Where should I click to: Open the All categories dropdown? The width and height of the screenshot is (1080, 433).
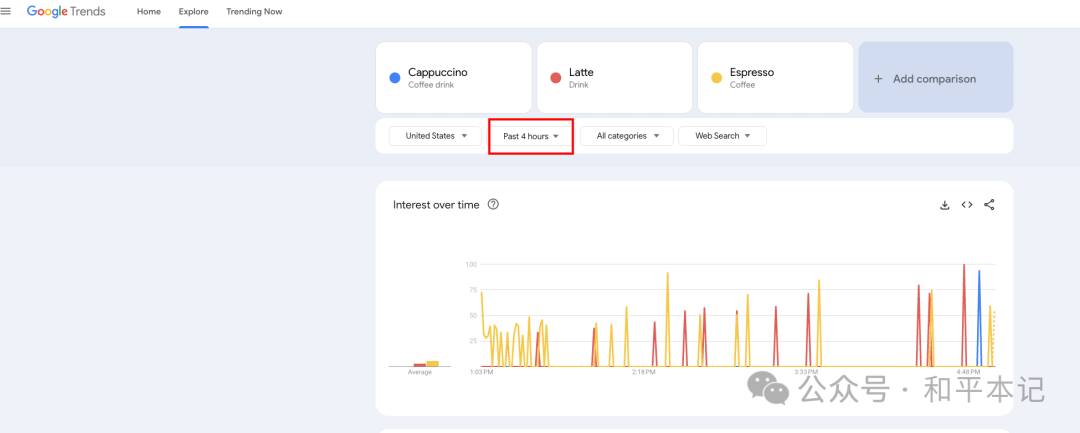627,136
